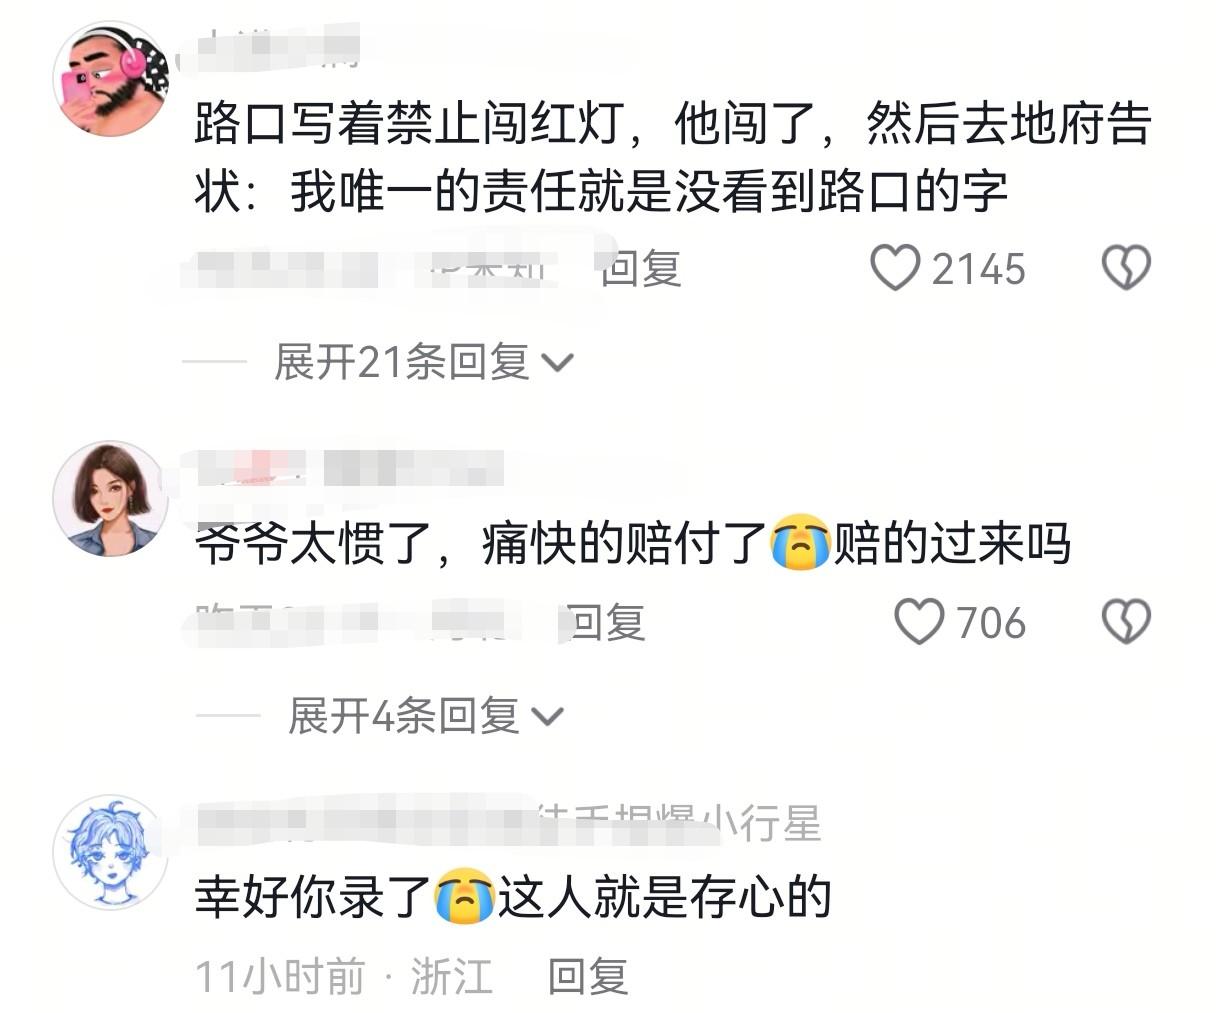Reply to the 幸好你录了 comment
1216x1013 pixels.
(x=588, y=976)
